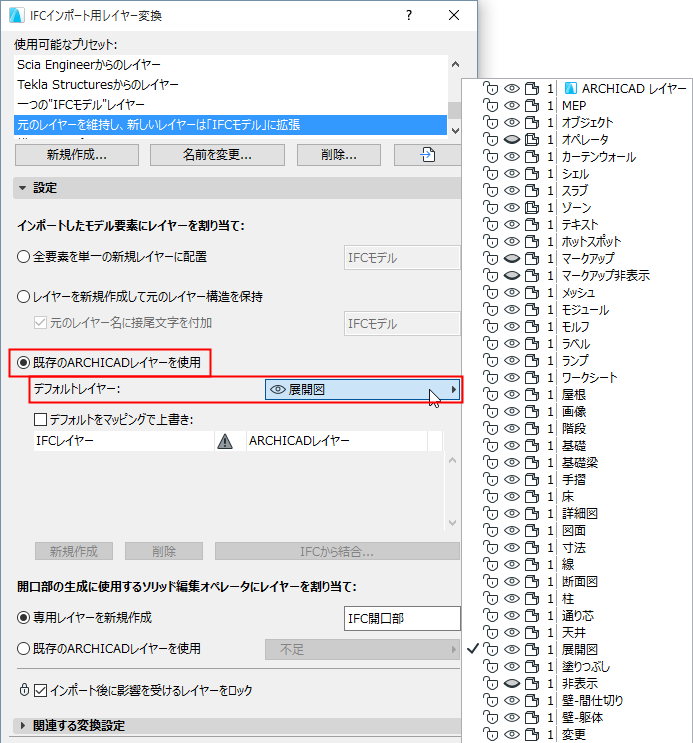The image size is (693, 743).
Task: Click lock icon for モジュール layer
Action: point(491,310)
